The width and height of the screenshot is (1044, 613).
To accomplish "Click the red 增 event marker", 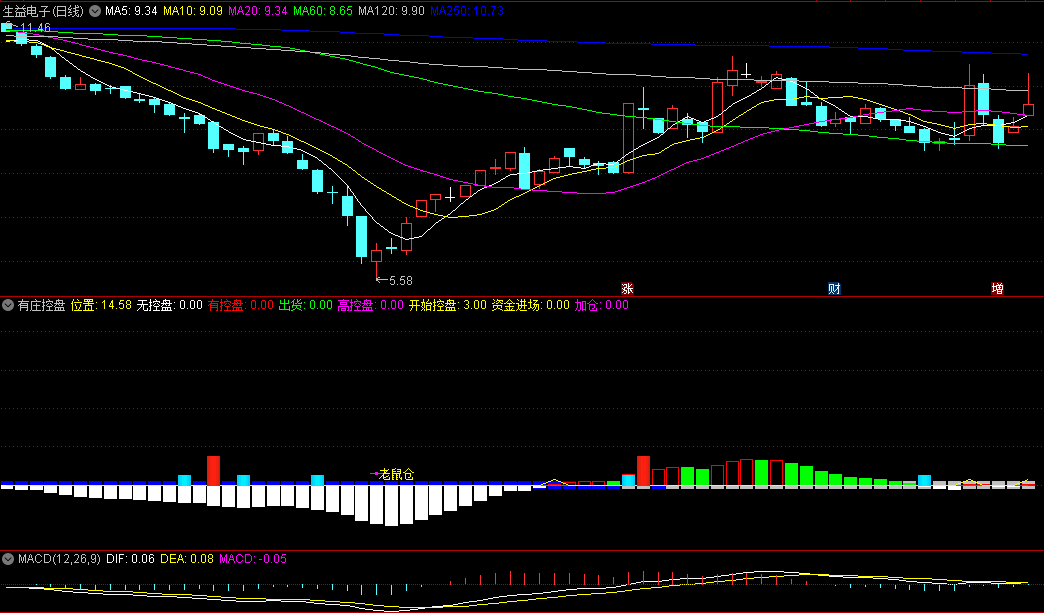I will coord(997,288).
